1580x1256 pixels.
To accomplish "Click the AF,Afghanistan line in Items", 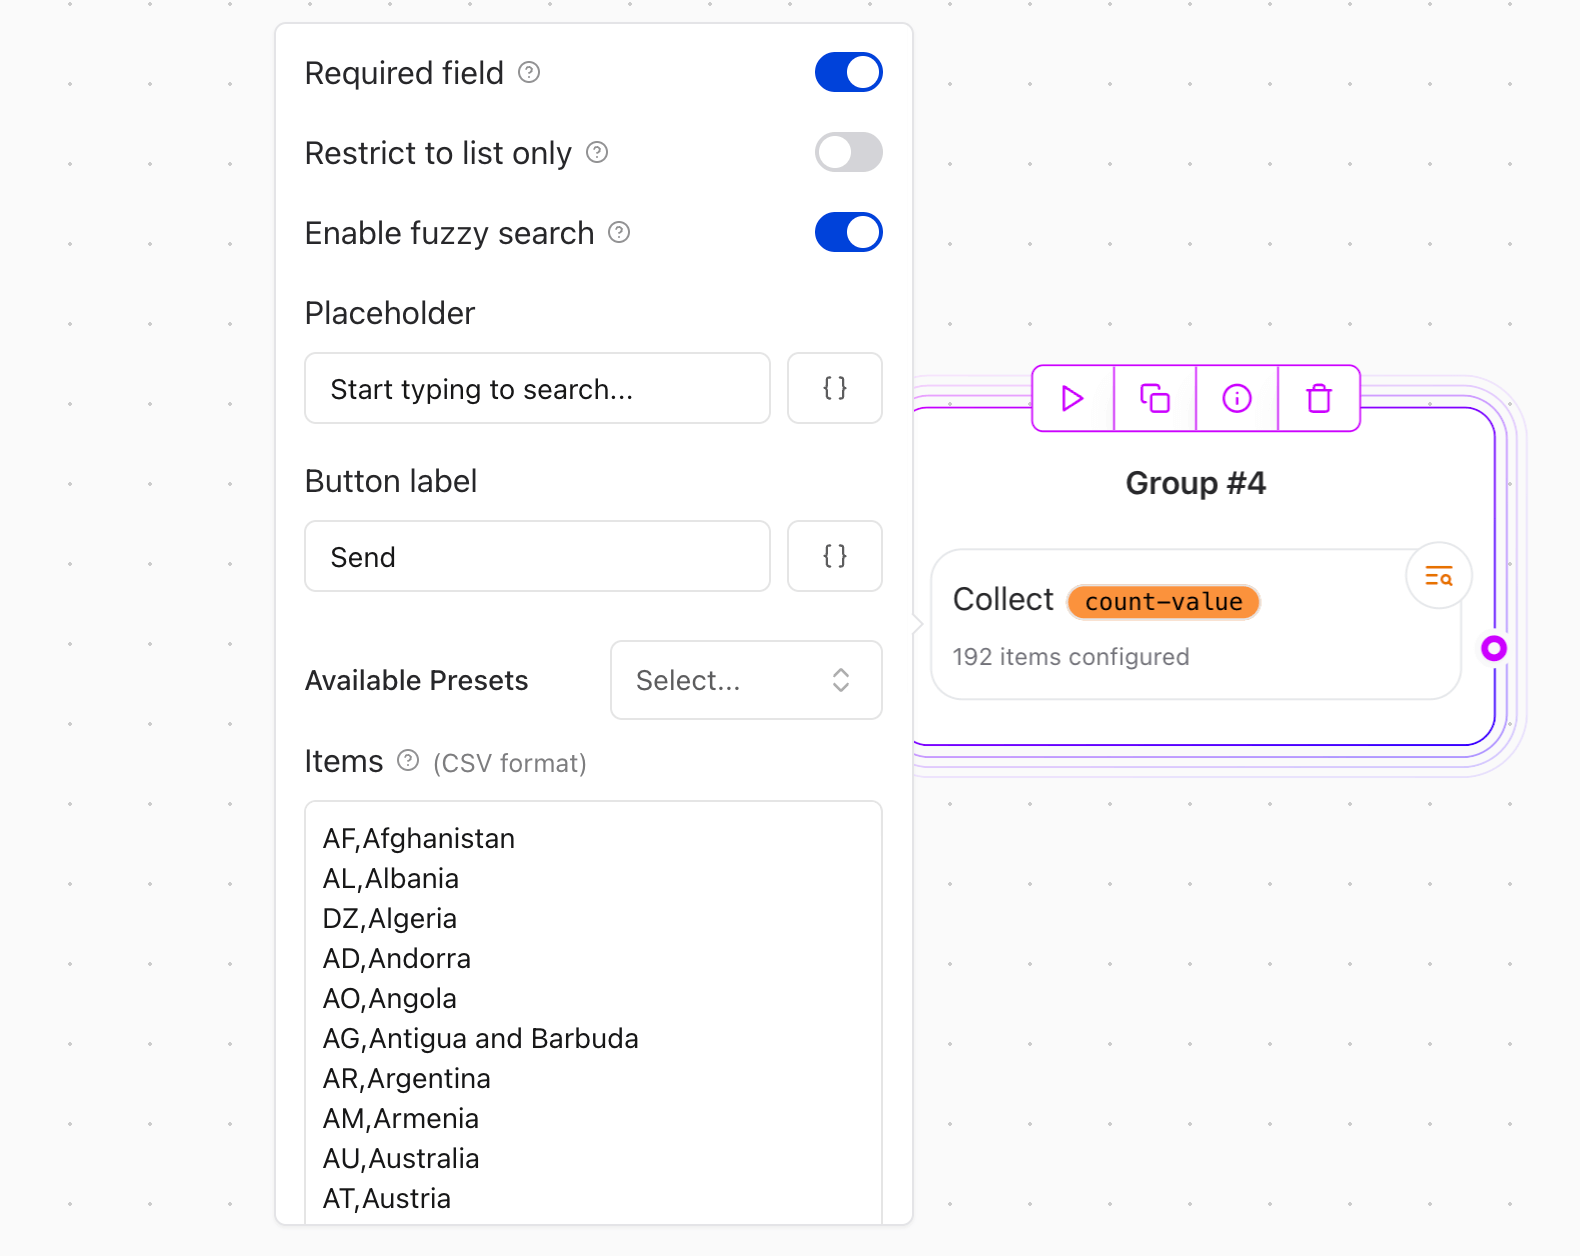I will [419, 838].
